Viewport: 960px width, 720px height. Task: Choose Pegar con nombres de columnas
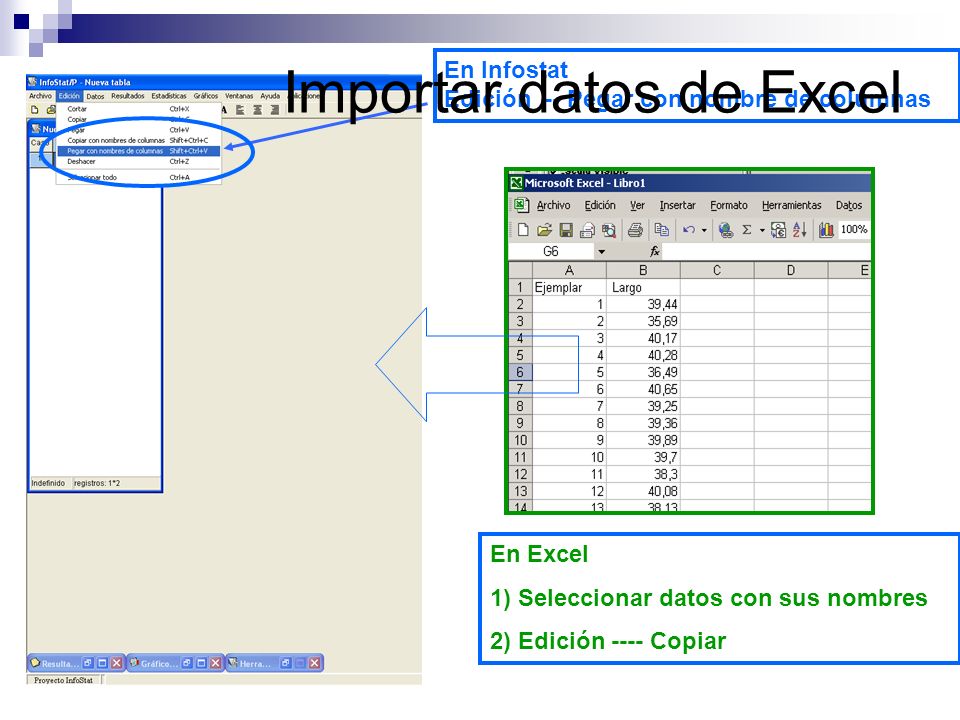point(138,151)
